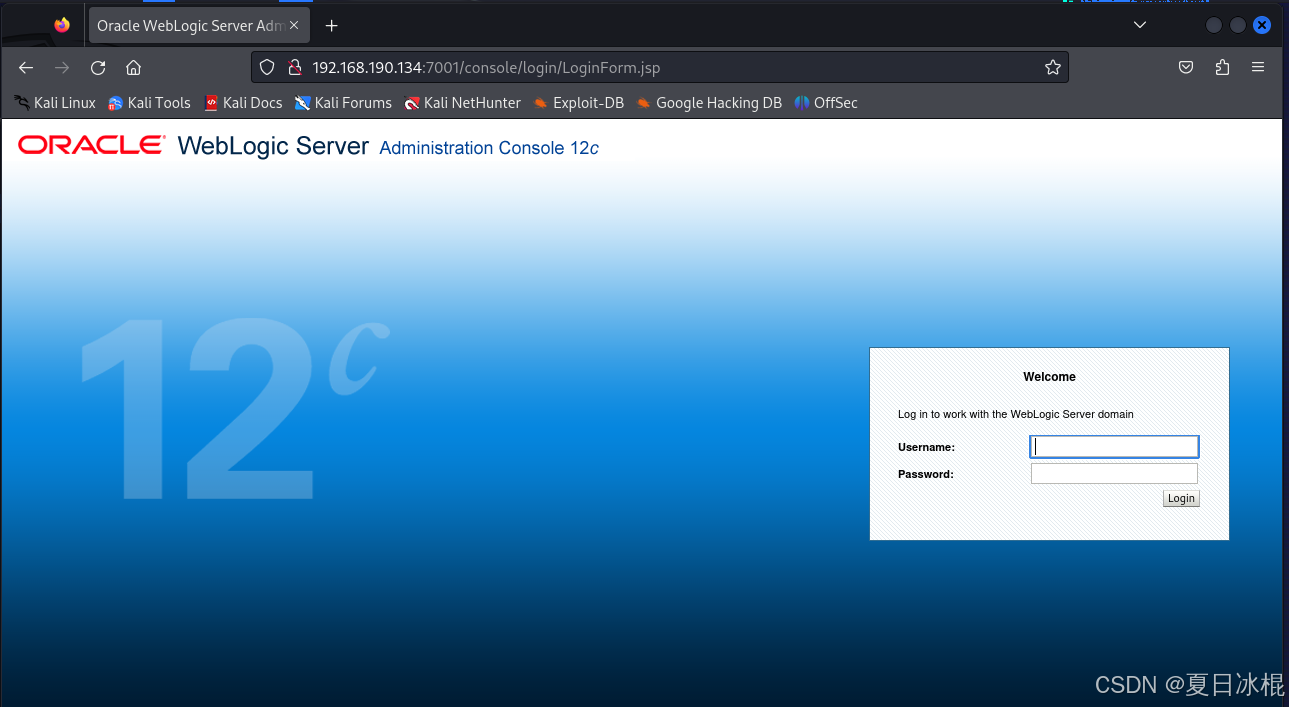Click the Login button

(1181, 498)
